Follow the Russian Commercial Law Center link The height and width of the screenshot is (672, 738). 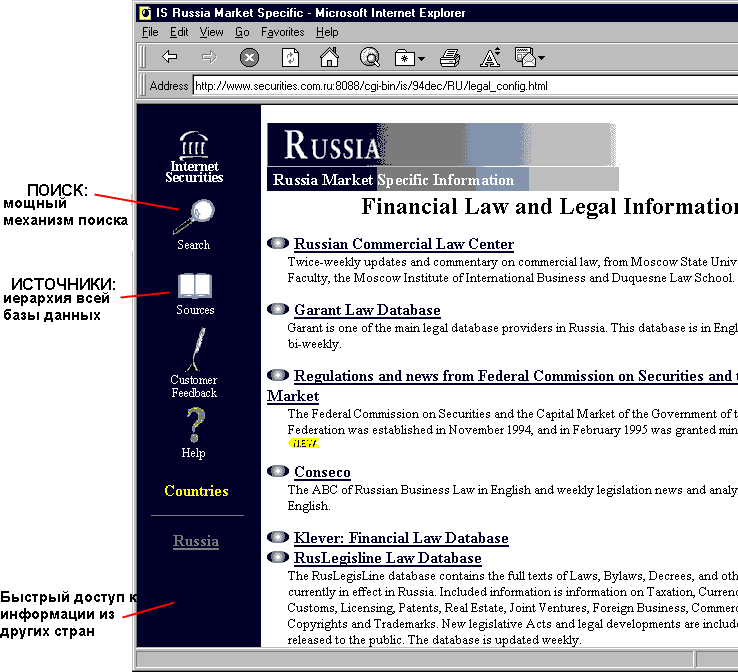coord(404,244)
